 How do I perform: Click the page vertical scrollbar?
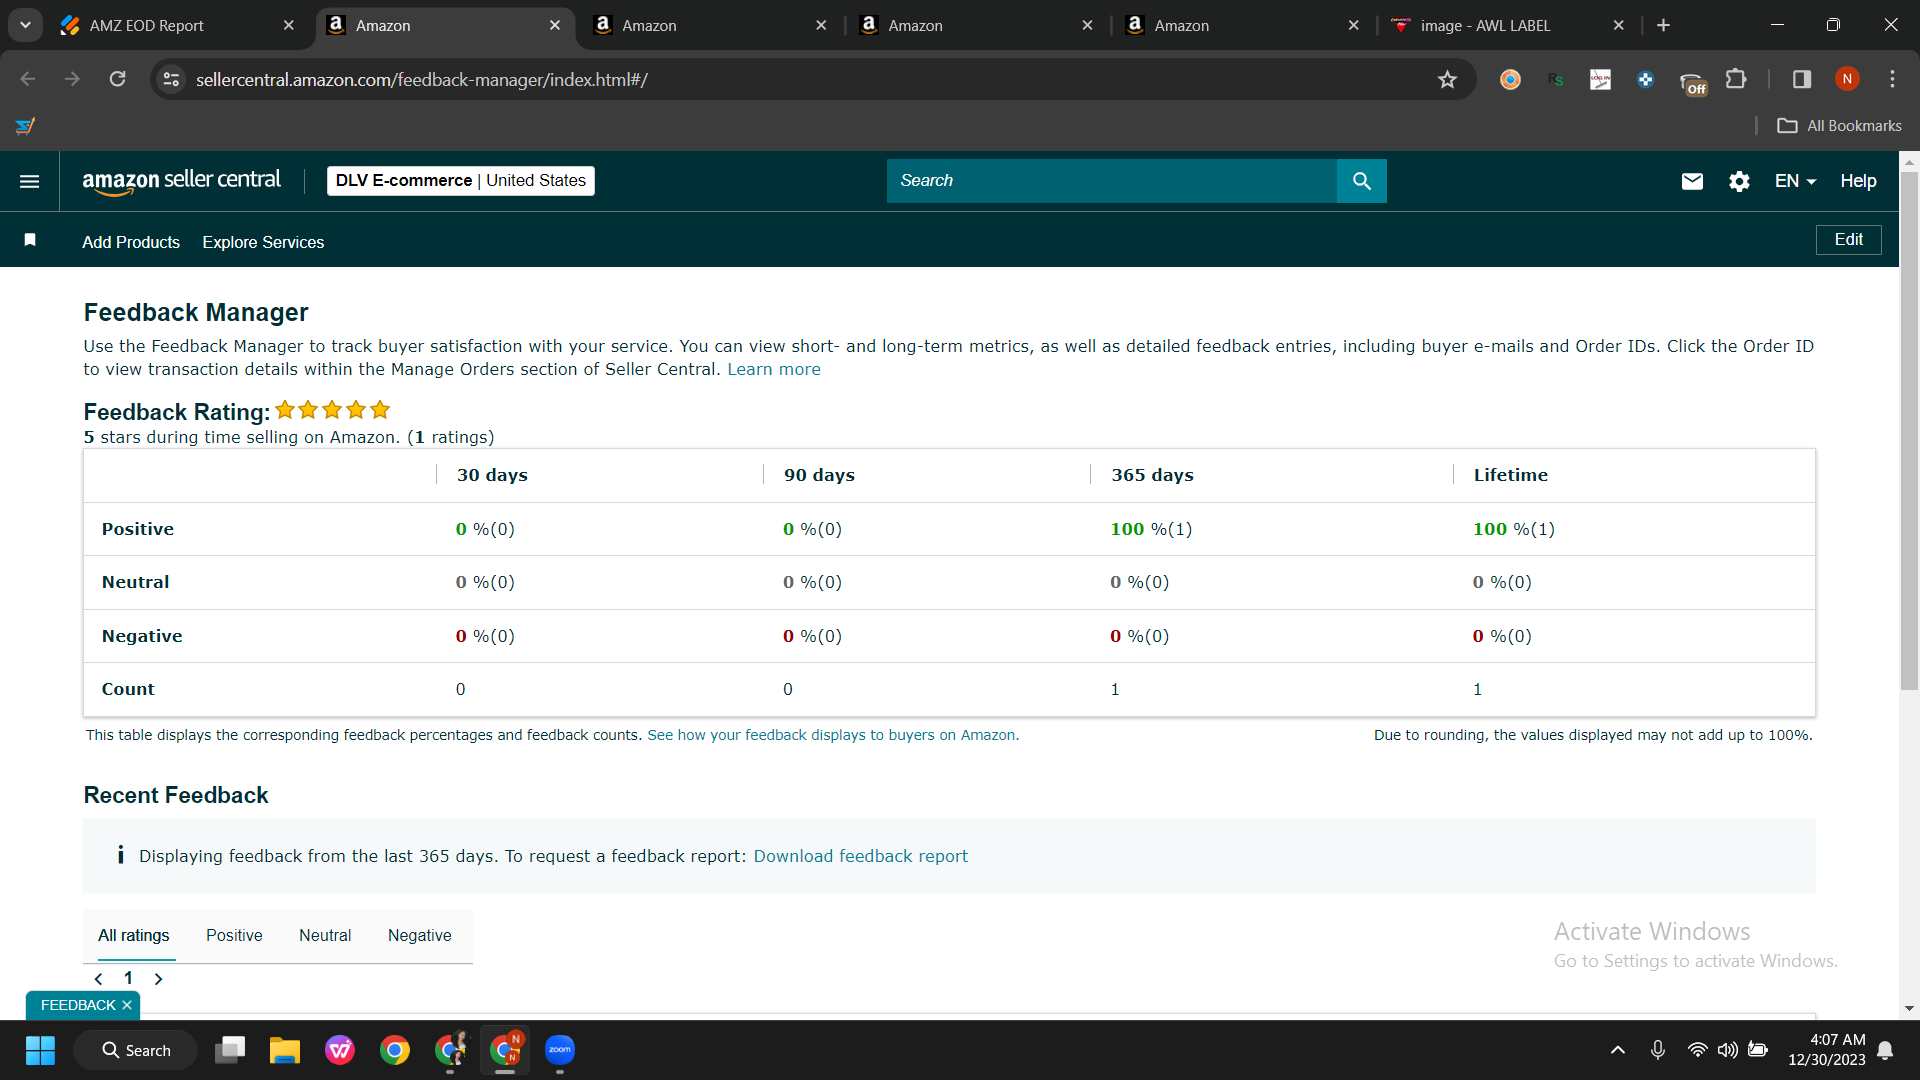1909,431
